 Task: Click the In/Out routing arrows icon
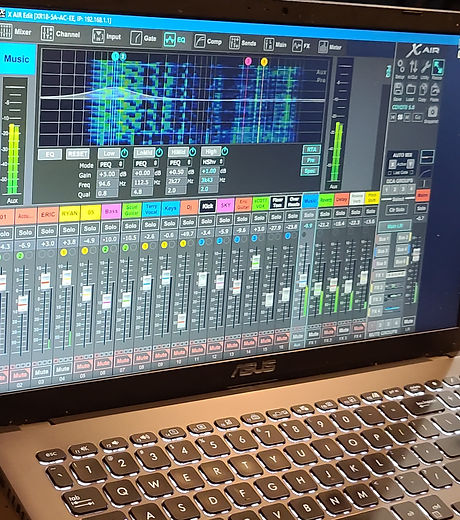coord(413,67)
